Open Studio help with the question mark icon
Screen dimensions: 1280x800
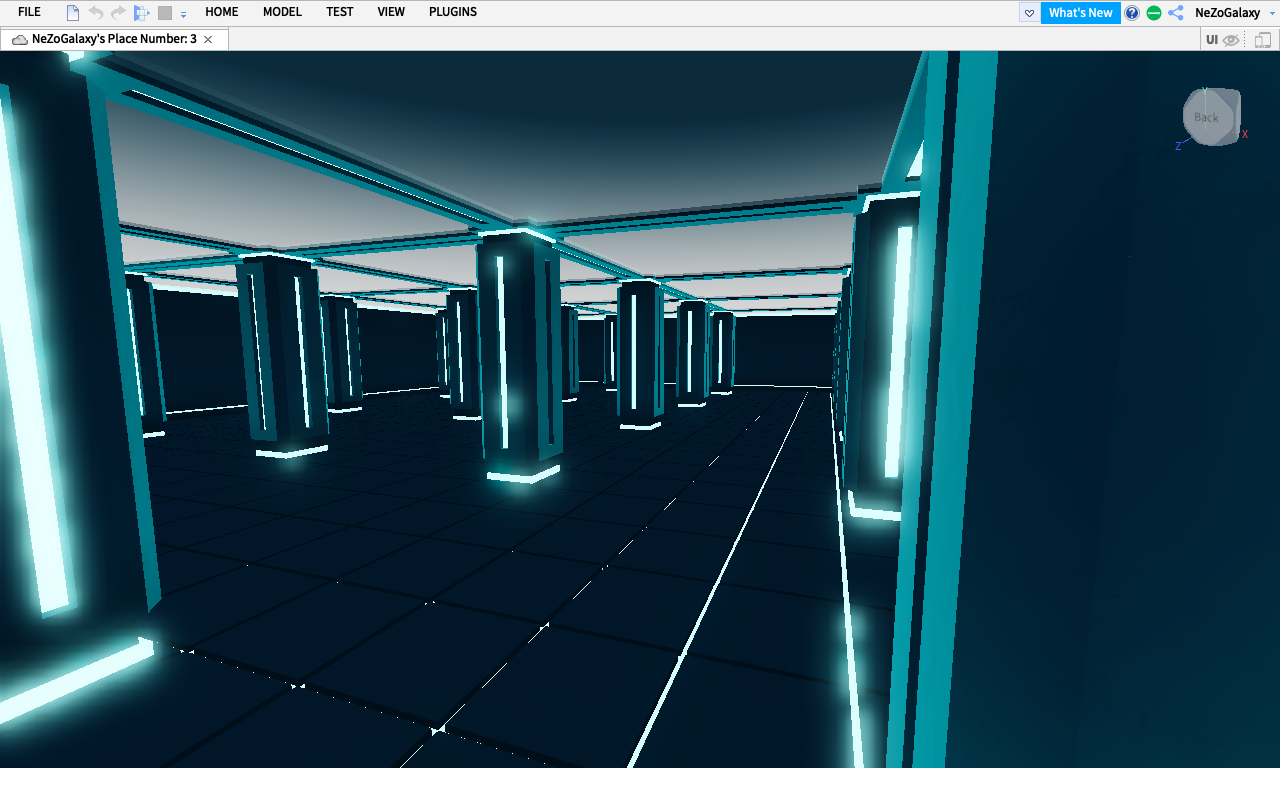[1130, 12]
